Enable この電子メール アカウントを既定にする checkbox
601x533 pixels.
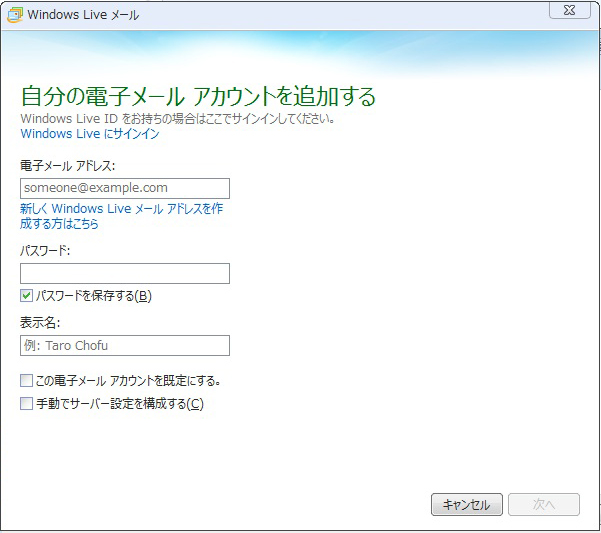tap(26, 381)
